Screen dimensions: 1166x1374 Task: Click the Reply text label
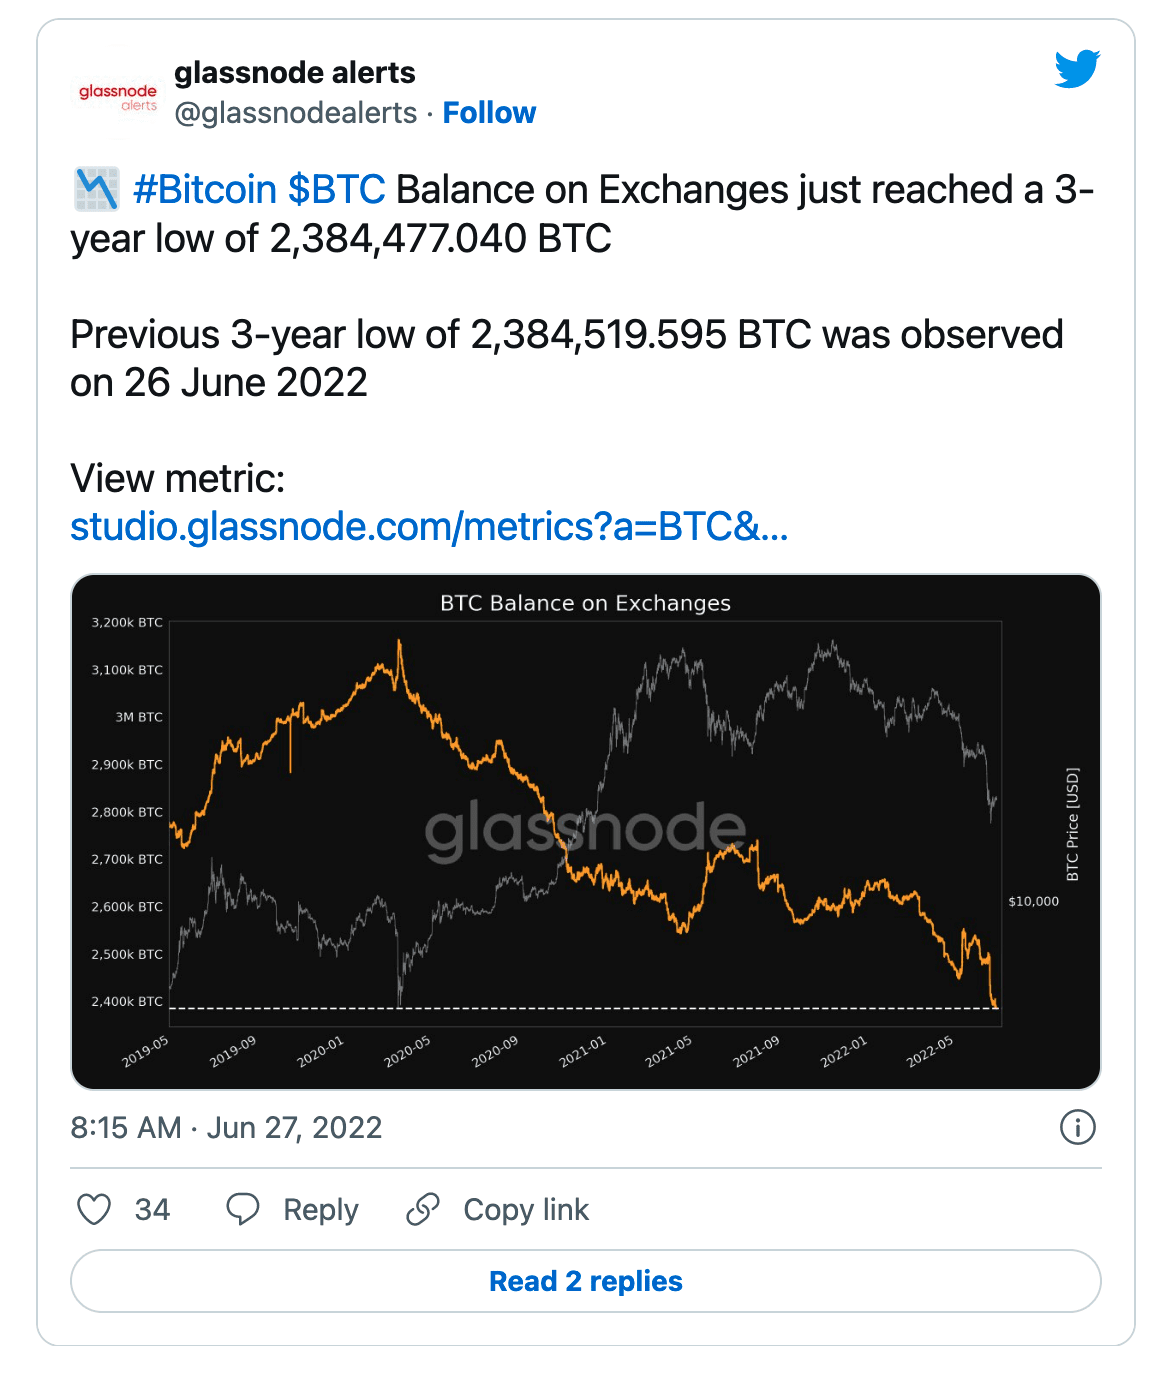(320, 1210)
